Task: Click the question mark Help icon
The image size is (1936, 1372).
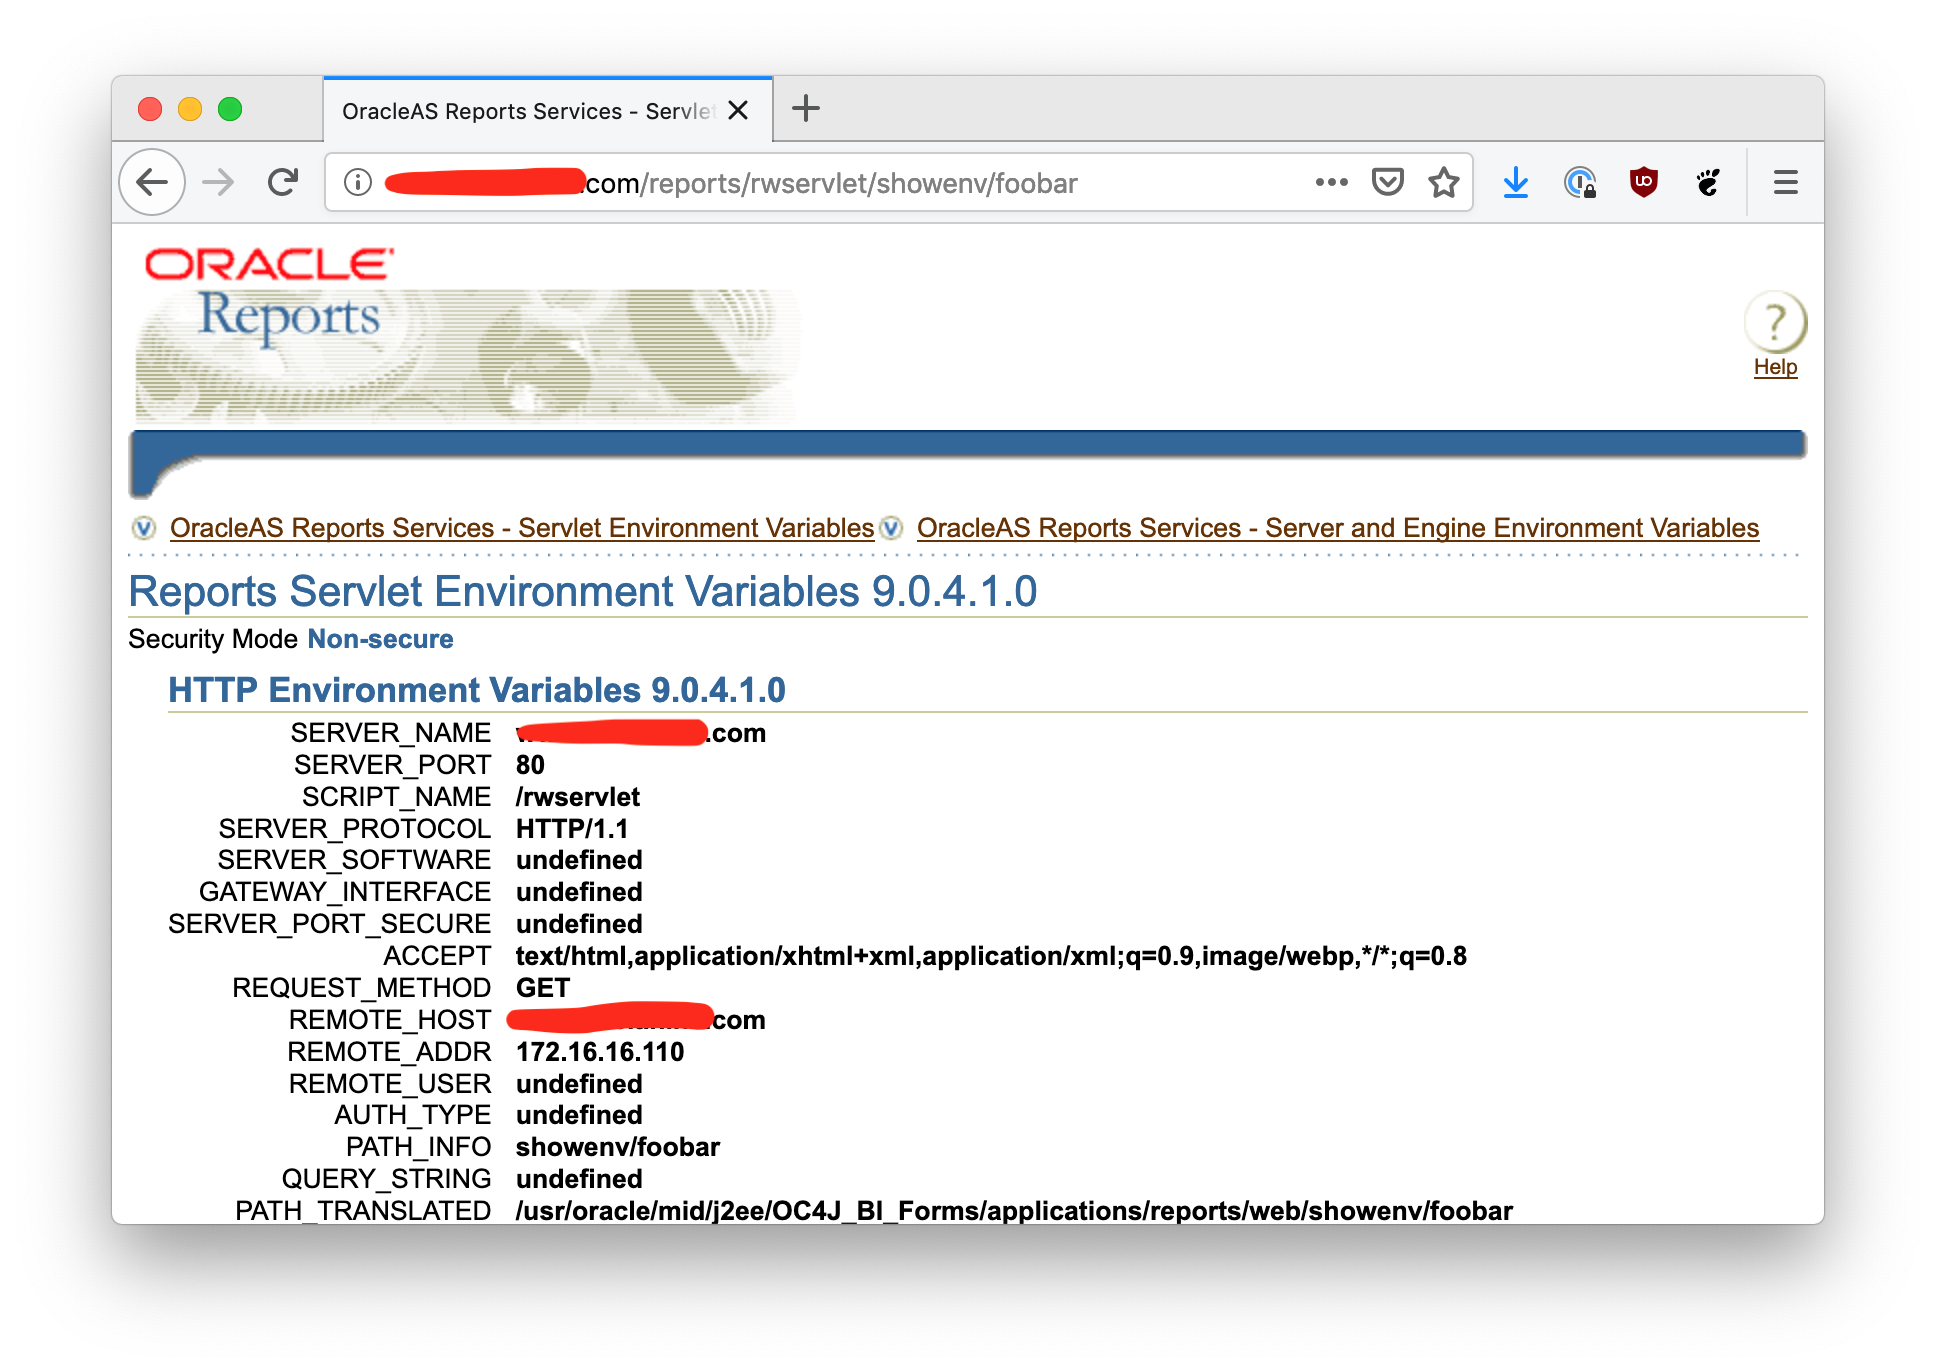Action: (x=1775, y=322)
